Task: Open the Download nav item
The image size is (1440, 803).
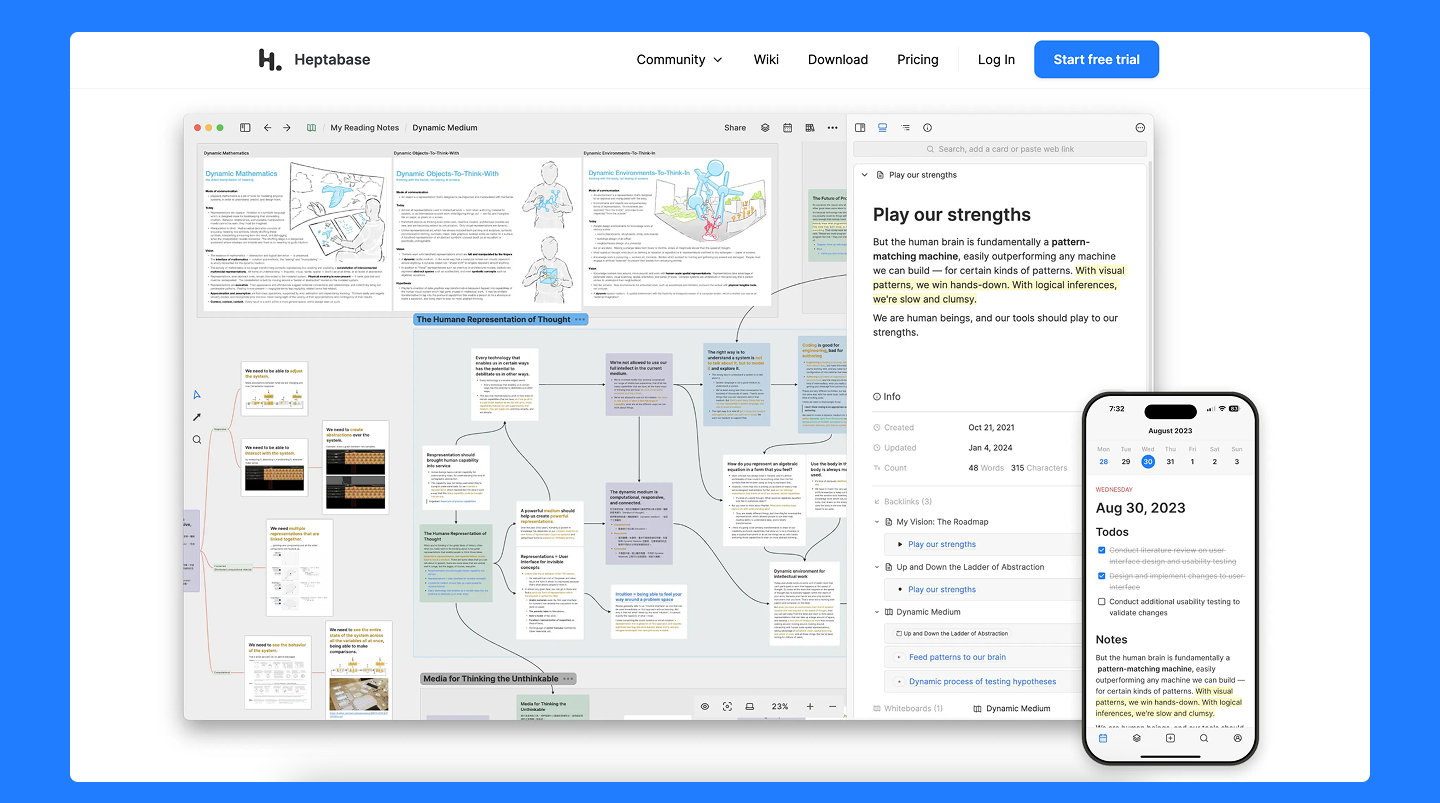Action: [838, 60]
